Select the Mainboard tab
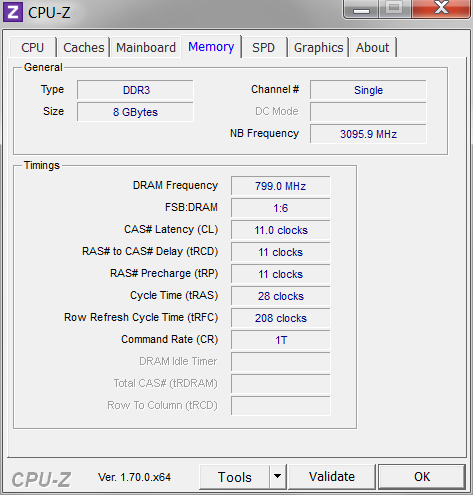Screen dimensions: 473x495 146,47
